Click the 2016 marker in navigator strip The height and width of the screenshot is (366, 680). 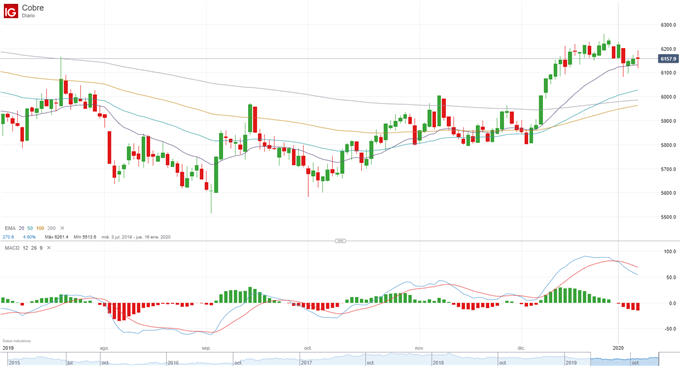pos(173,363)
